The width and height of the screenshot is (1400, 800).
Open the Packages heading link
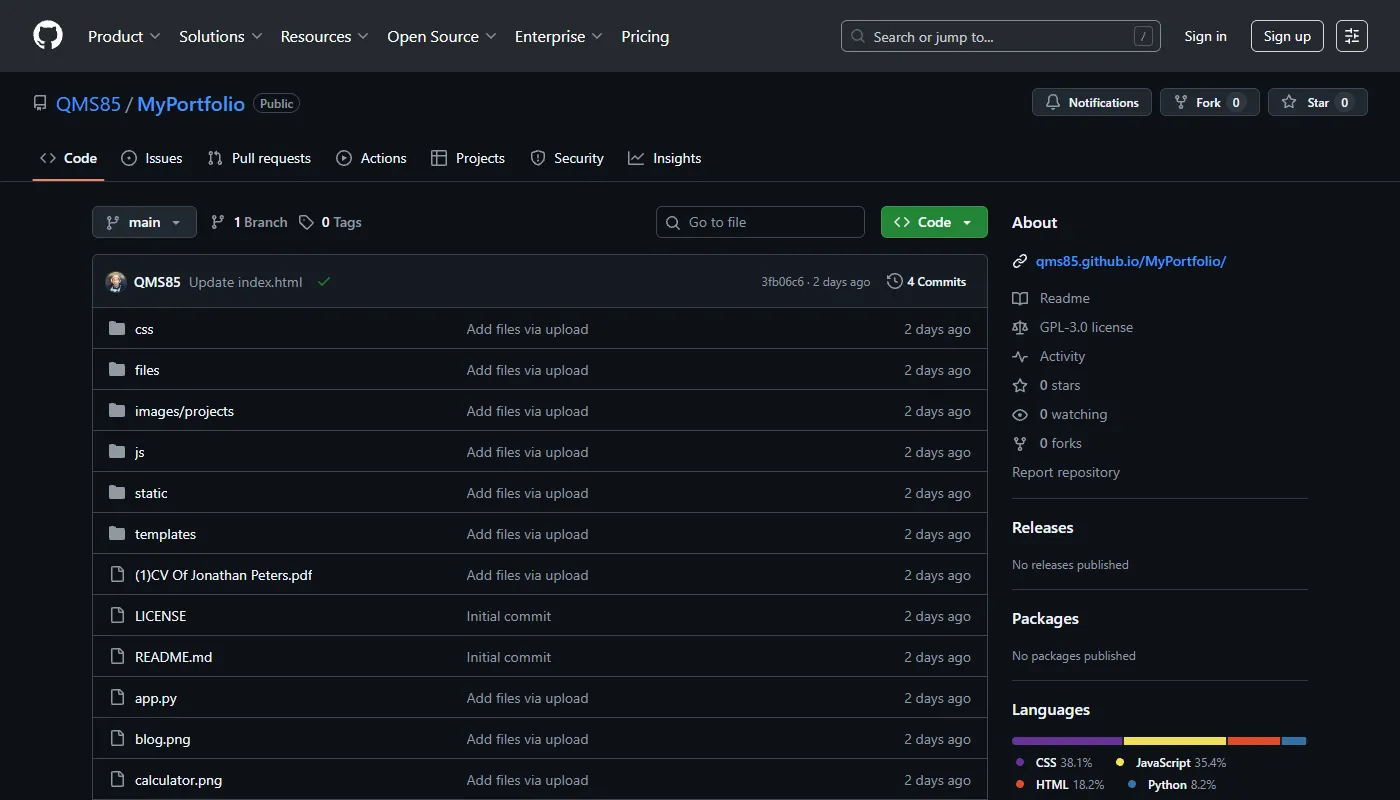click(x=1045, y=618)
